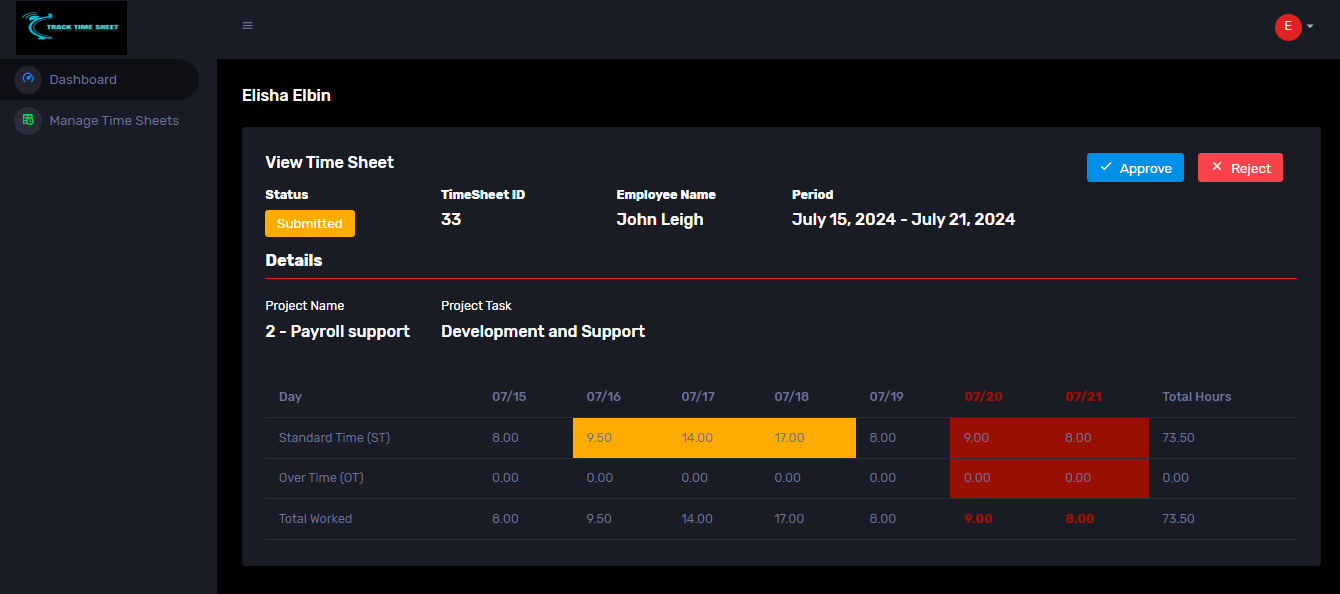Viewport: 1340px width, 594px height.
Task: Click the 07/21 column header
Action: pyautogui.click(x=1083, y=397)
